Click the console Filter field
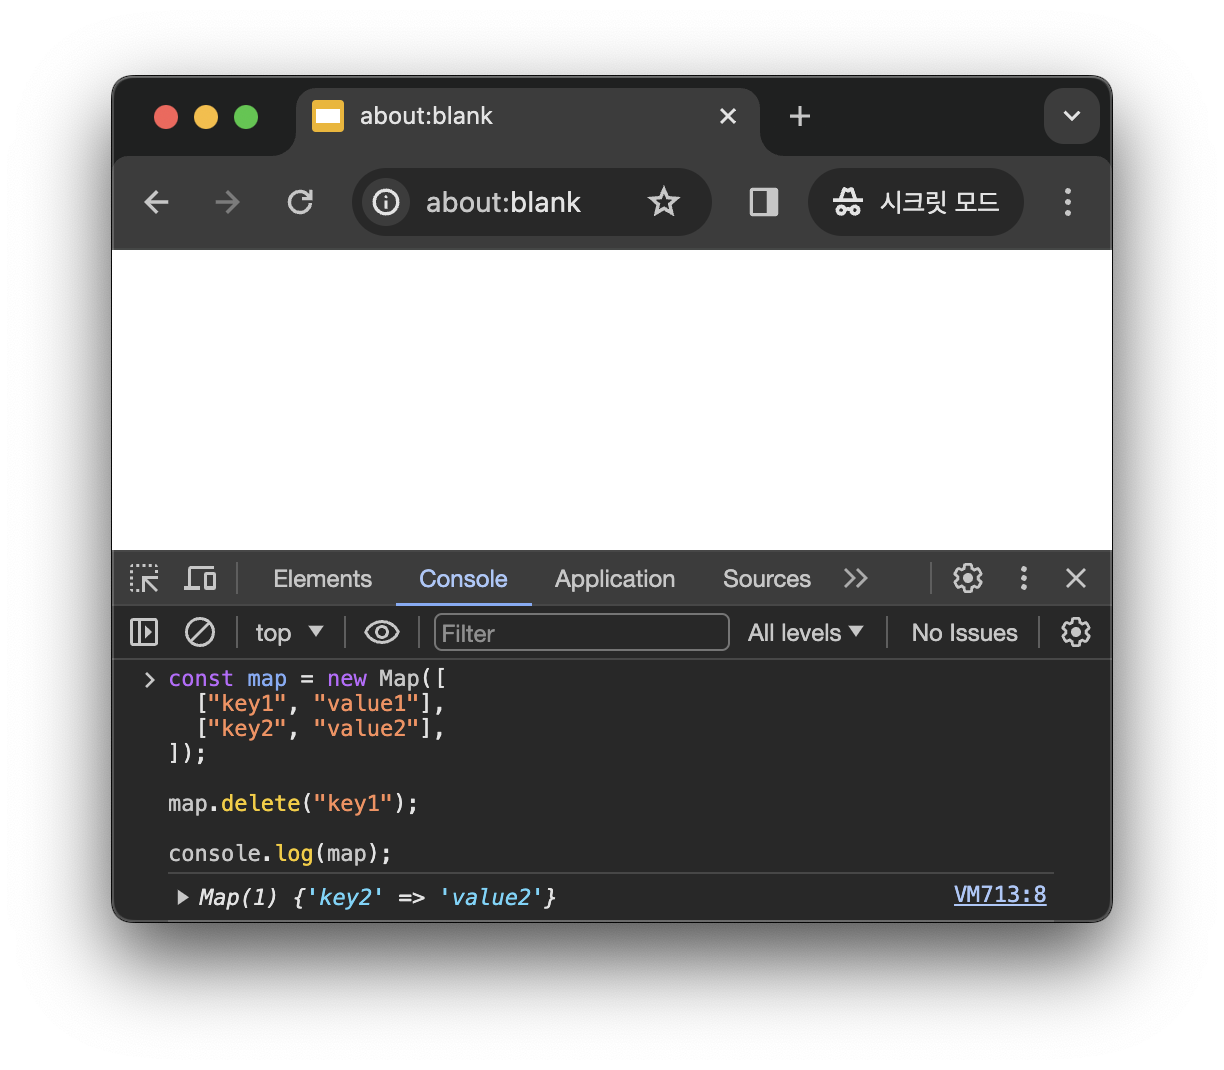Screen dimensions: 1224x1070 (581, 632)
